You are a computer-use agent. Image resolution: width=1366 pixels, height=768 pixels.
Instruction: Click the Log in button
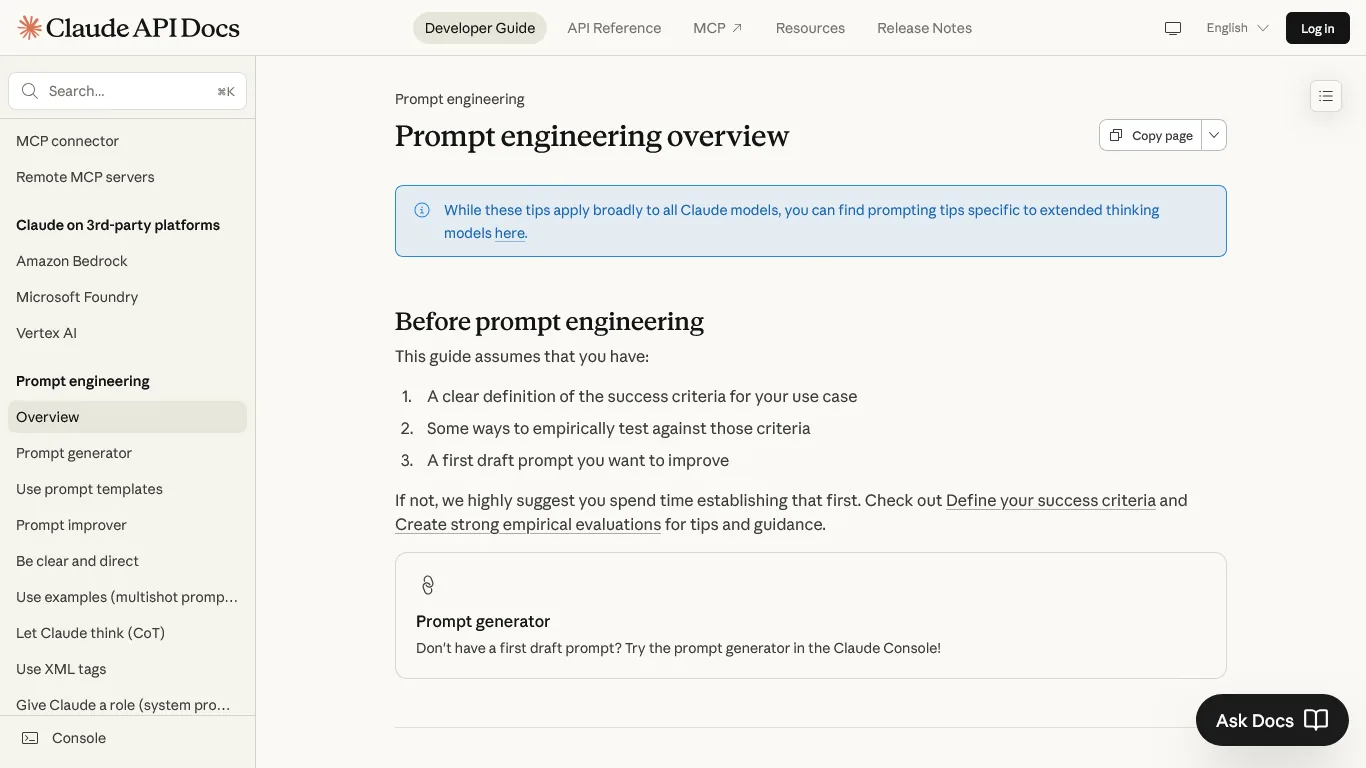(1317, 28)
